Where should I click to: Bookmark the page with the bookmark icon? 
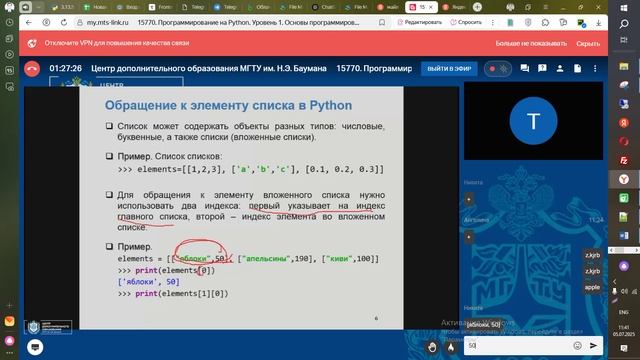(382, 22)
